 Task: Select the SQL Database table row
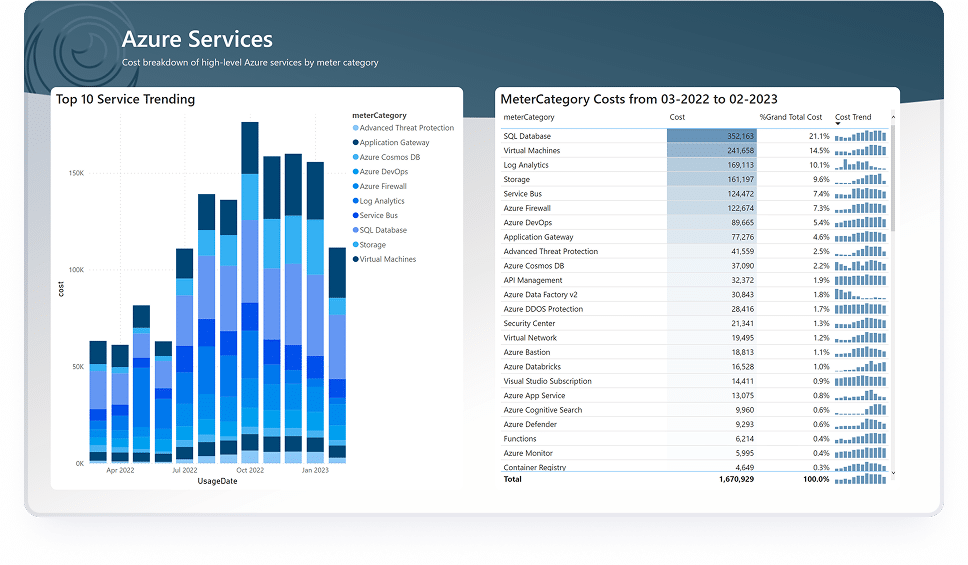[695, 136]
